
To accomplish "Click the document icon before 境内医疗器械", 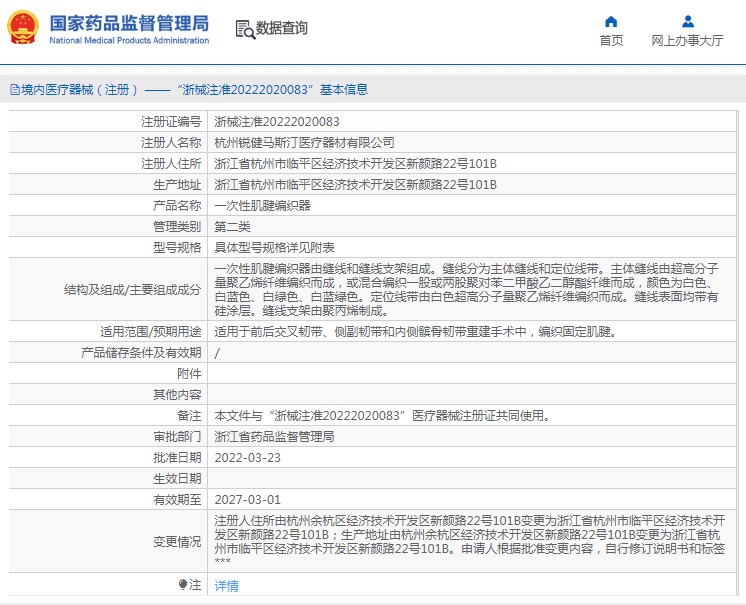I will click(x=15, y=89).
